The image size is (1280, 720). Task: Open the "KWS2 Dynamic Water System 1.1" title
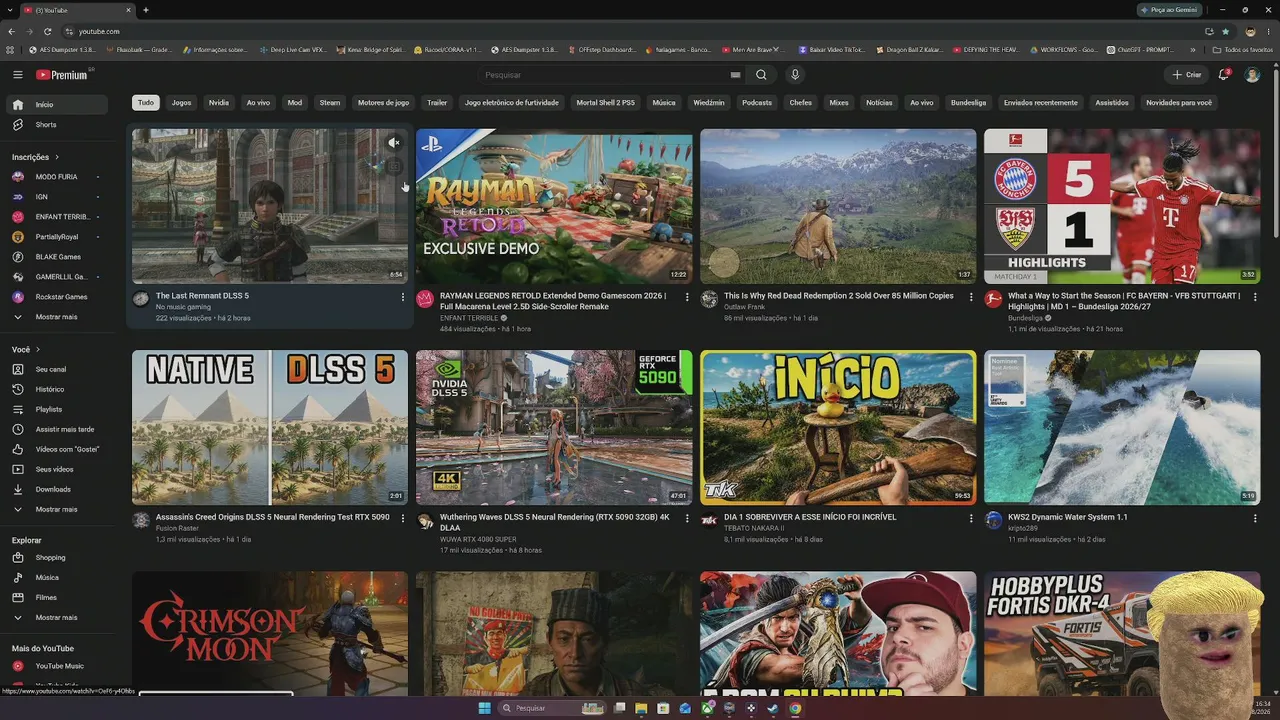point(1068,517)
